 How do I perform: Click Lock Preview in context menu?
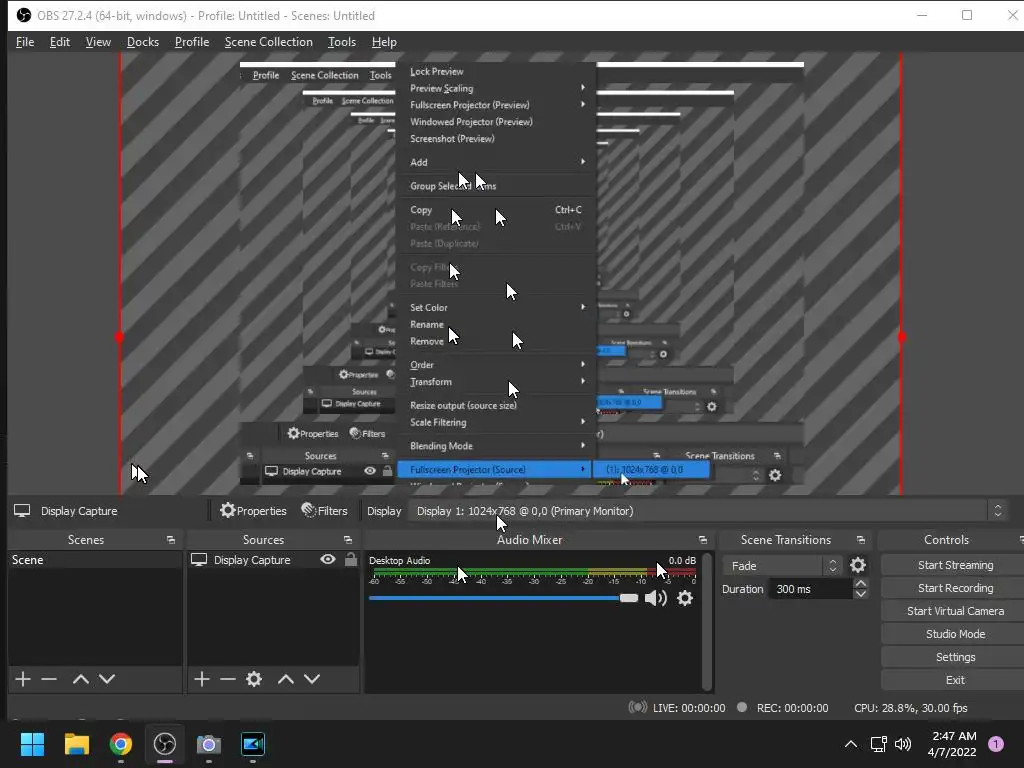(437, 71)
